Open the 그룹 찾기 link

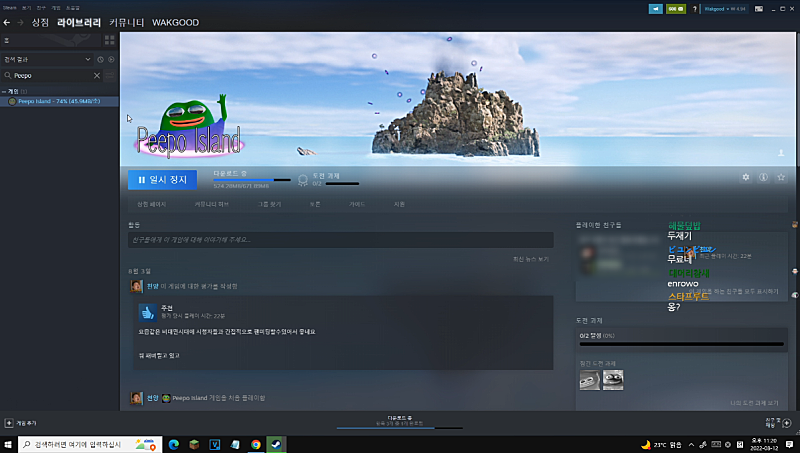[x=269, y=204]
